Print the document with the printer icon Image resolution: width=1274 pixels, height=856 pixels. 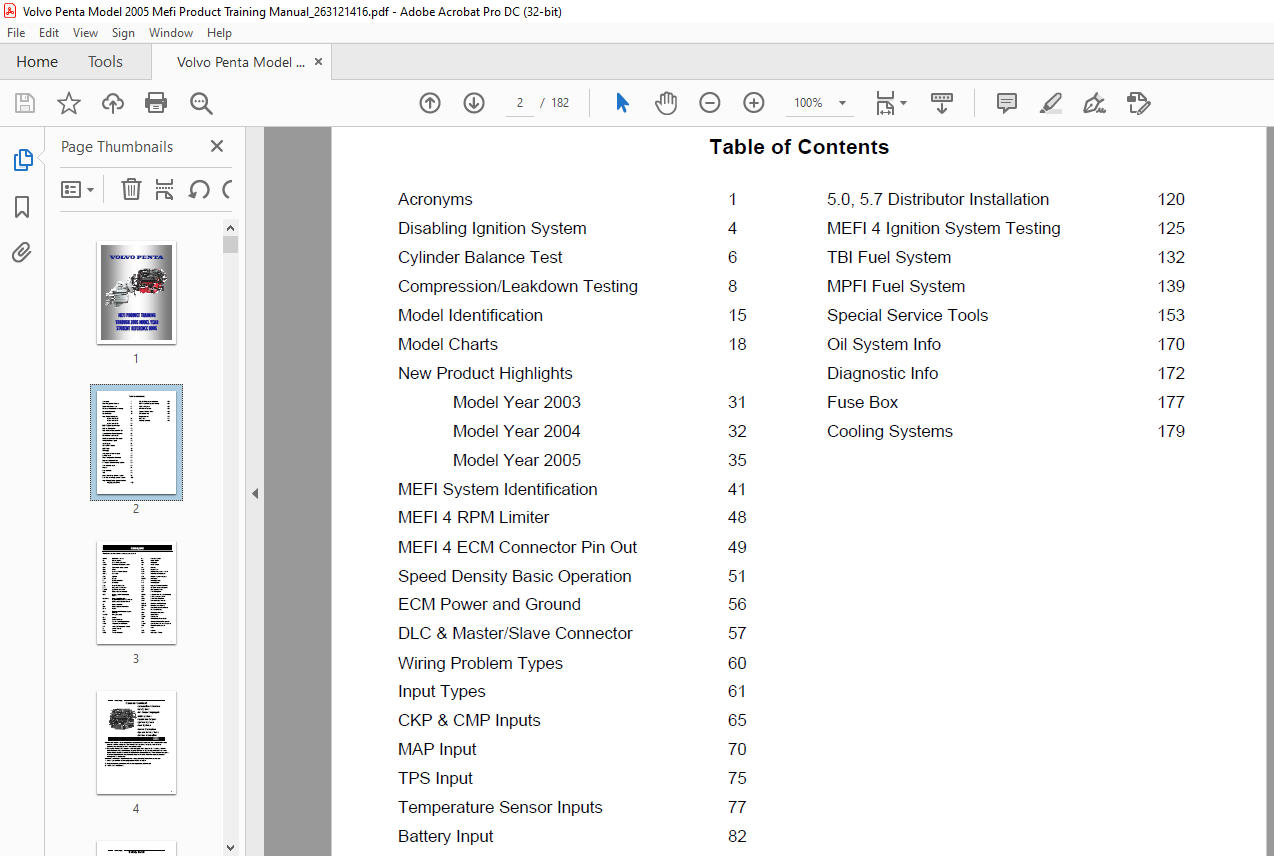[x=156, y=103]
